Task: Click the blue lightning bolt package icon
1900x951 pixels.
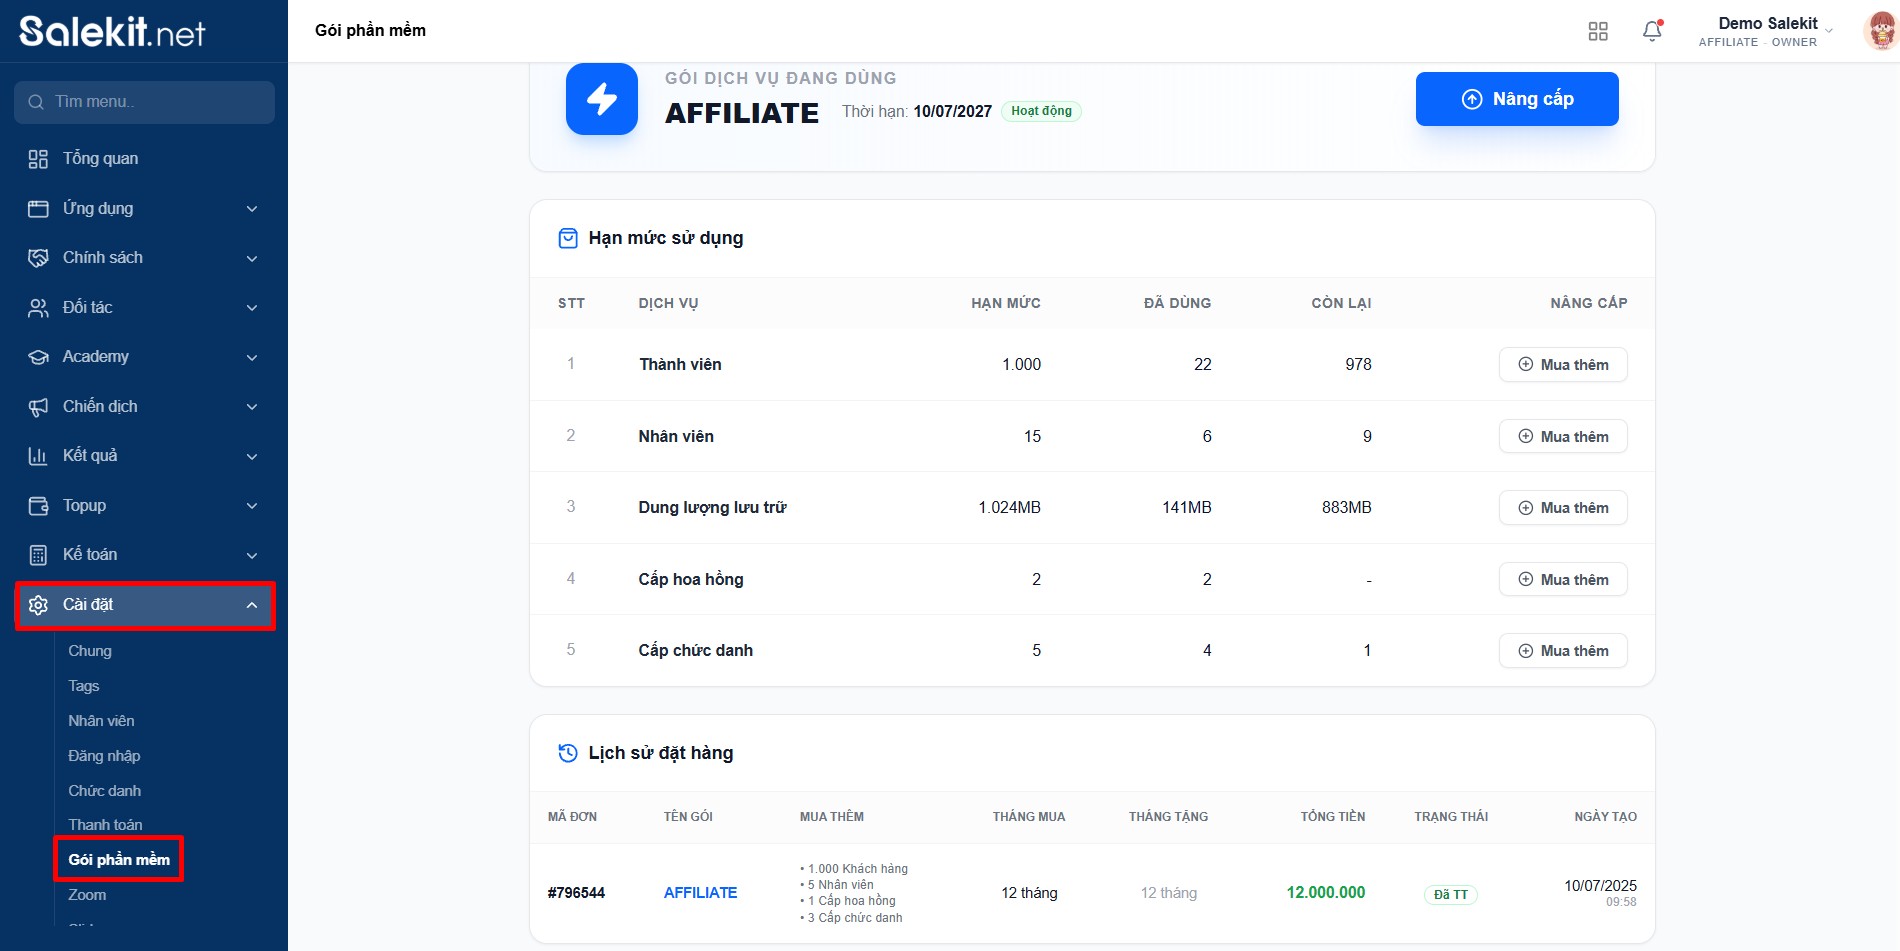Action: [601, 99]
